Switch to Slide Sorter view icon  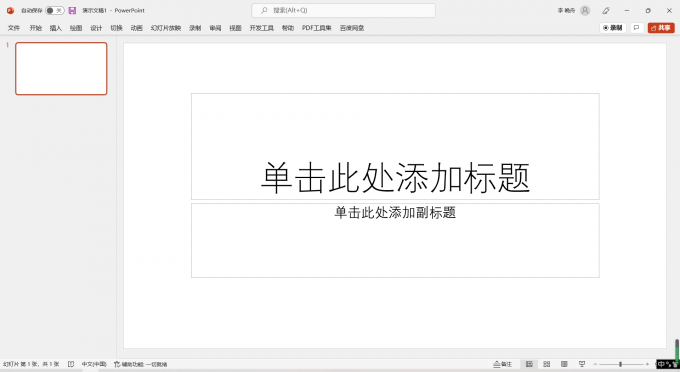(547, 364)
